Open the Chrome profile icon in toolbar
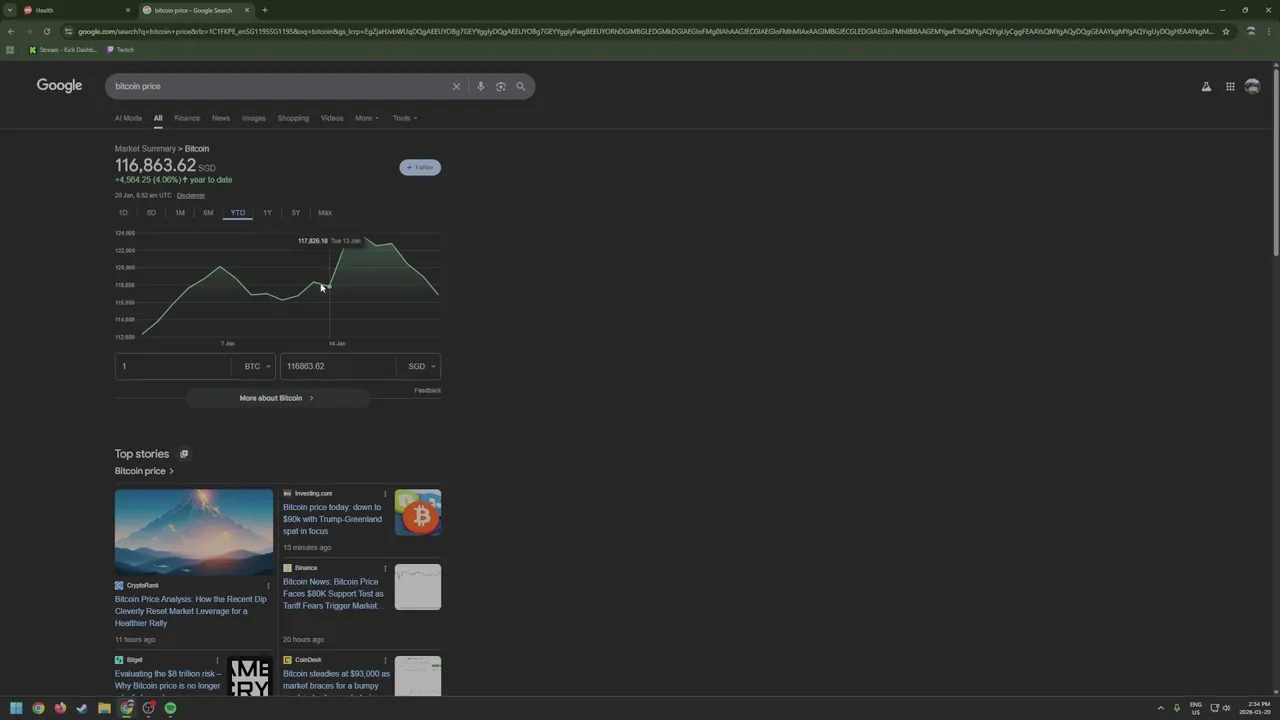1280x720 pixels. tap(1250, 31)
